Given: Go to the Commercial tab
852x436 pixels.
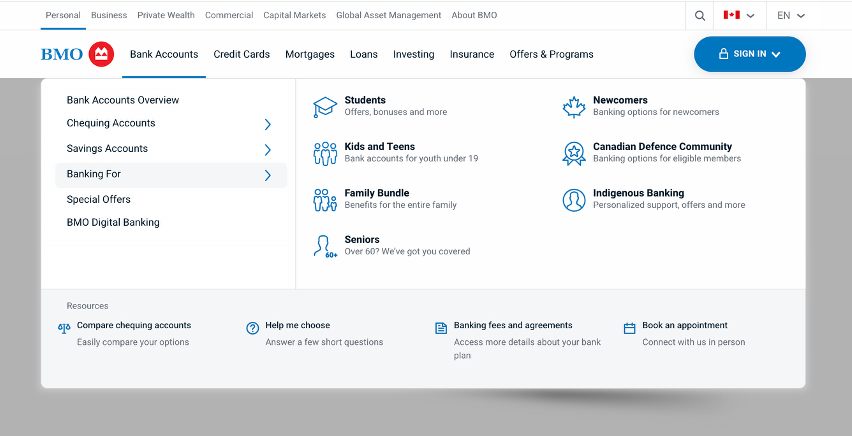Looking at the screenshot, I should click(x=229, y=15).
